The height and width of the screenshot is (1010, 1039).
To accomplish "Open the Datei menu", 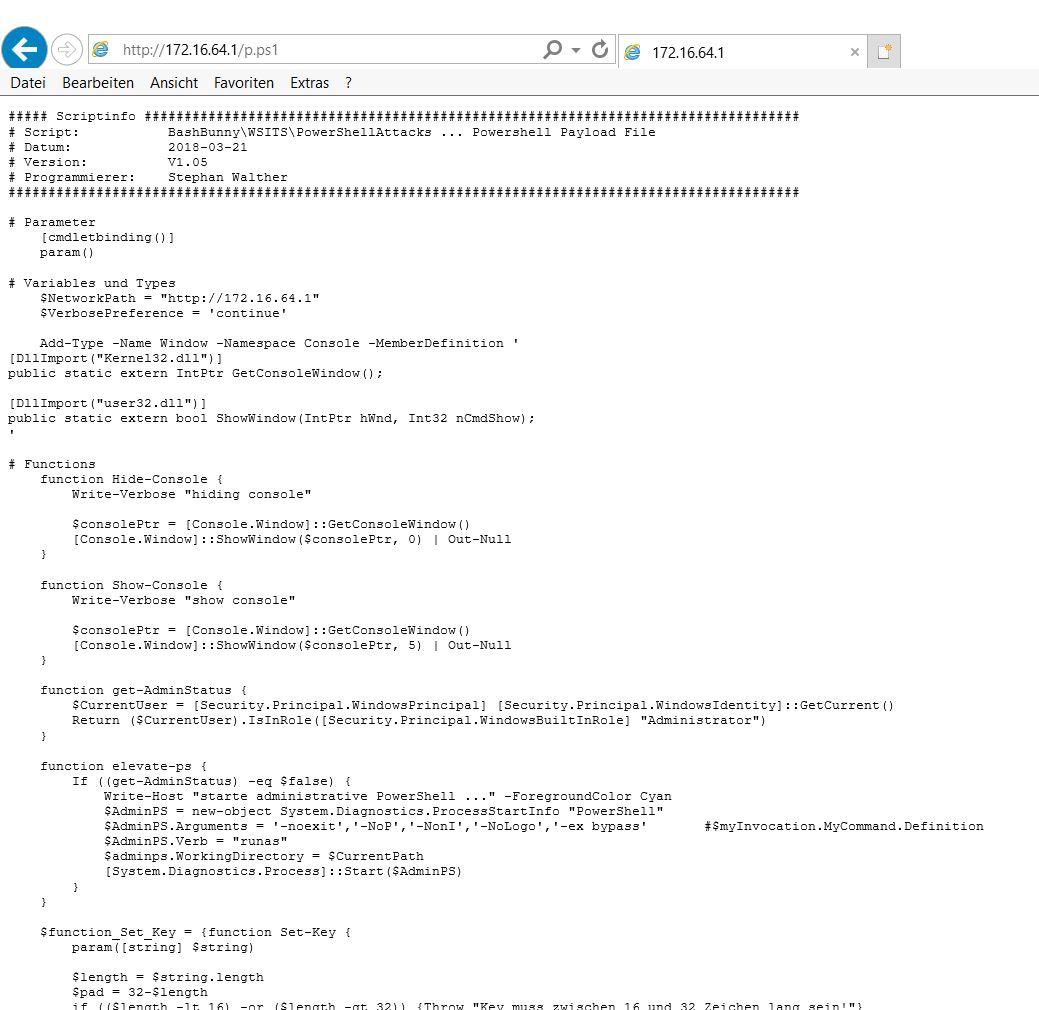I will (x=28, y=83).
